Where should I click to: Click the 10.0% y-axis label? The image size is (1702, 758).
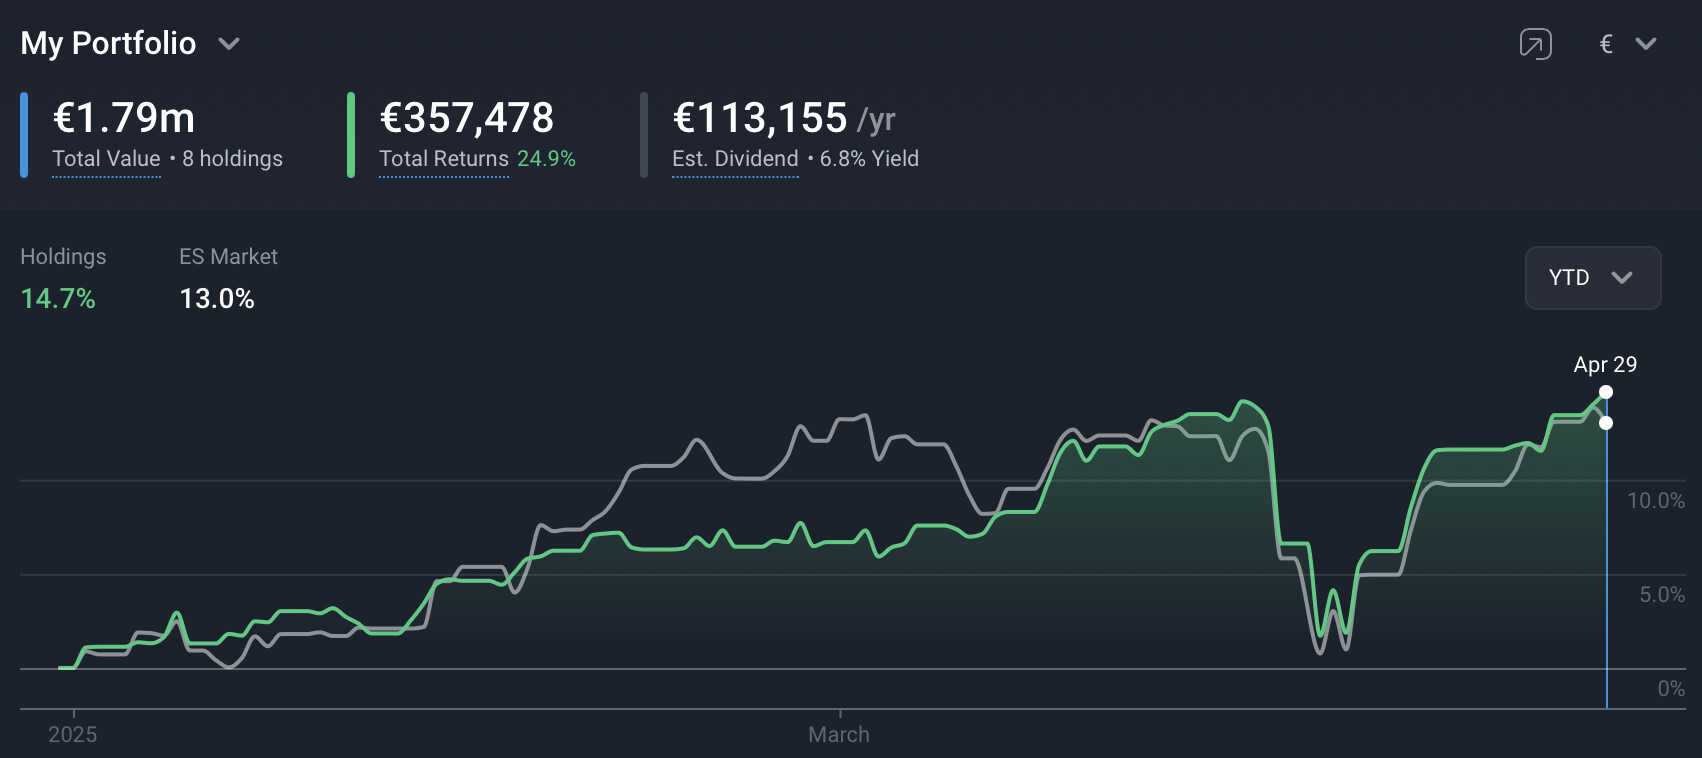(1656, 501)
